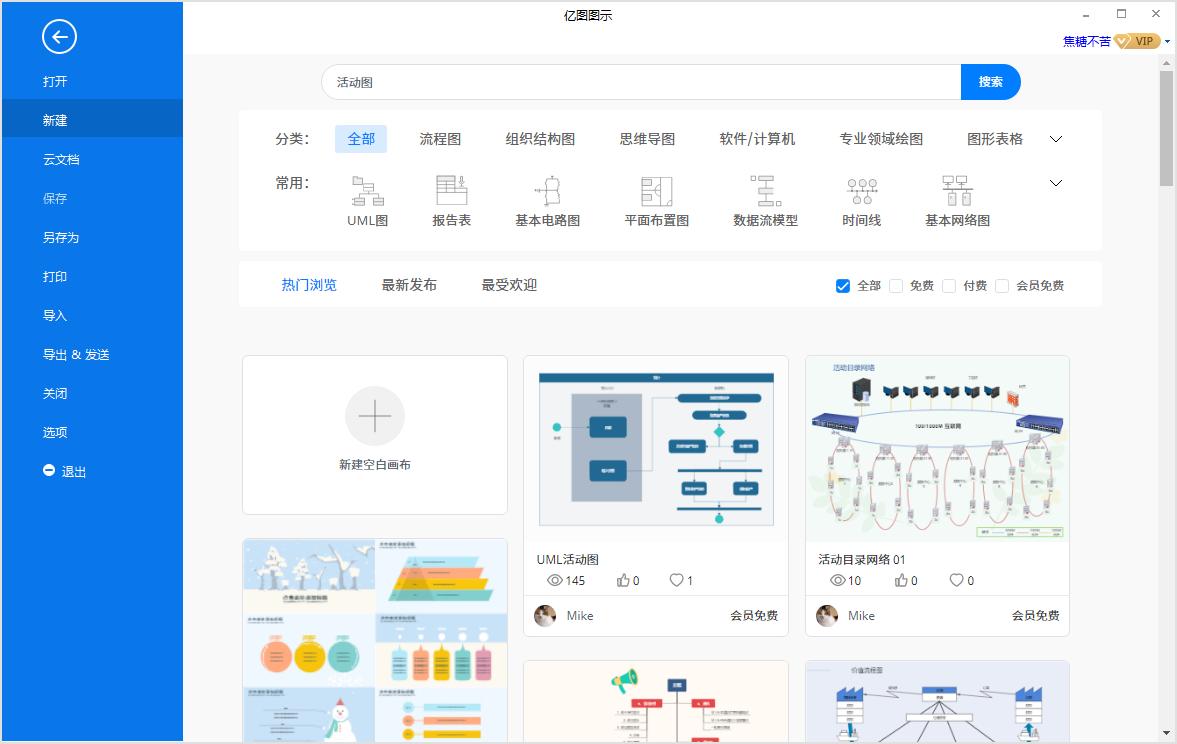
Task: Uncheck the 全部 filter checkbox
Action: tap(843, 285)
